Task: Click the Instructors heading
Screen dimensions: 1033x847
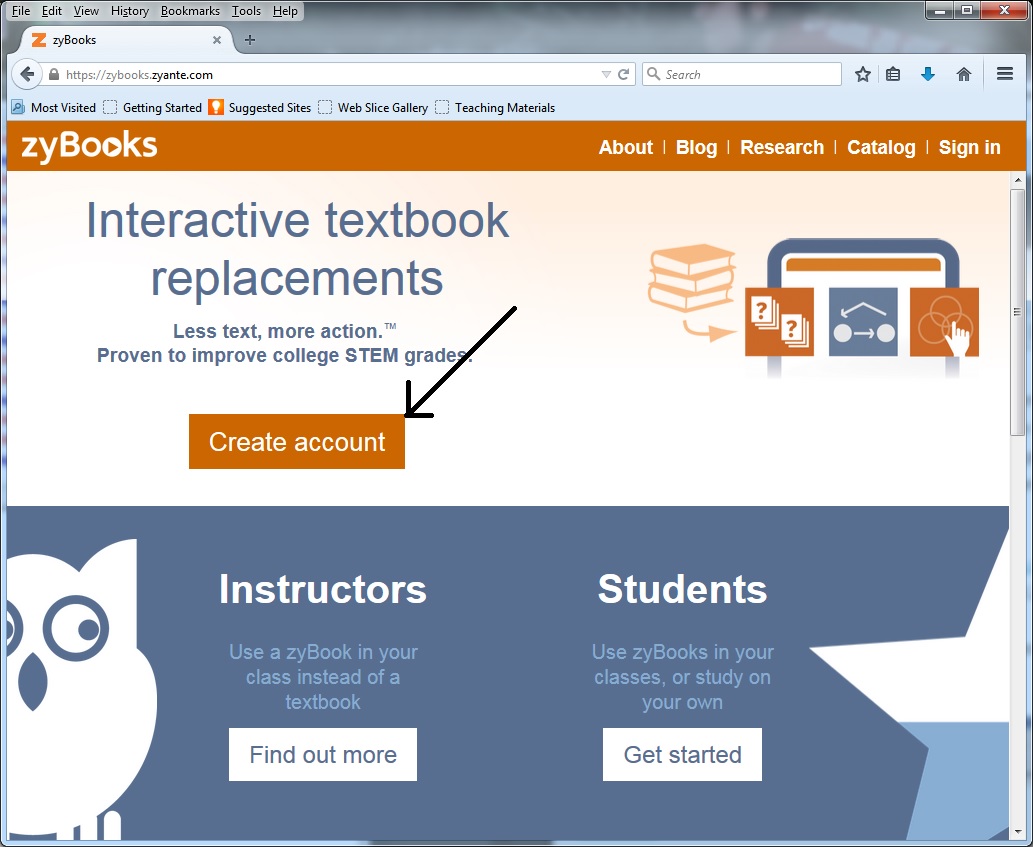Action: (323, 589)
